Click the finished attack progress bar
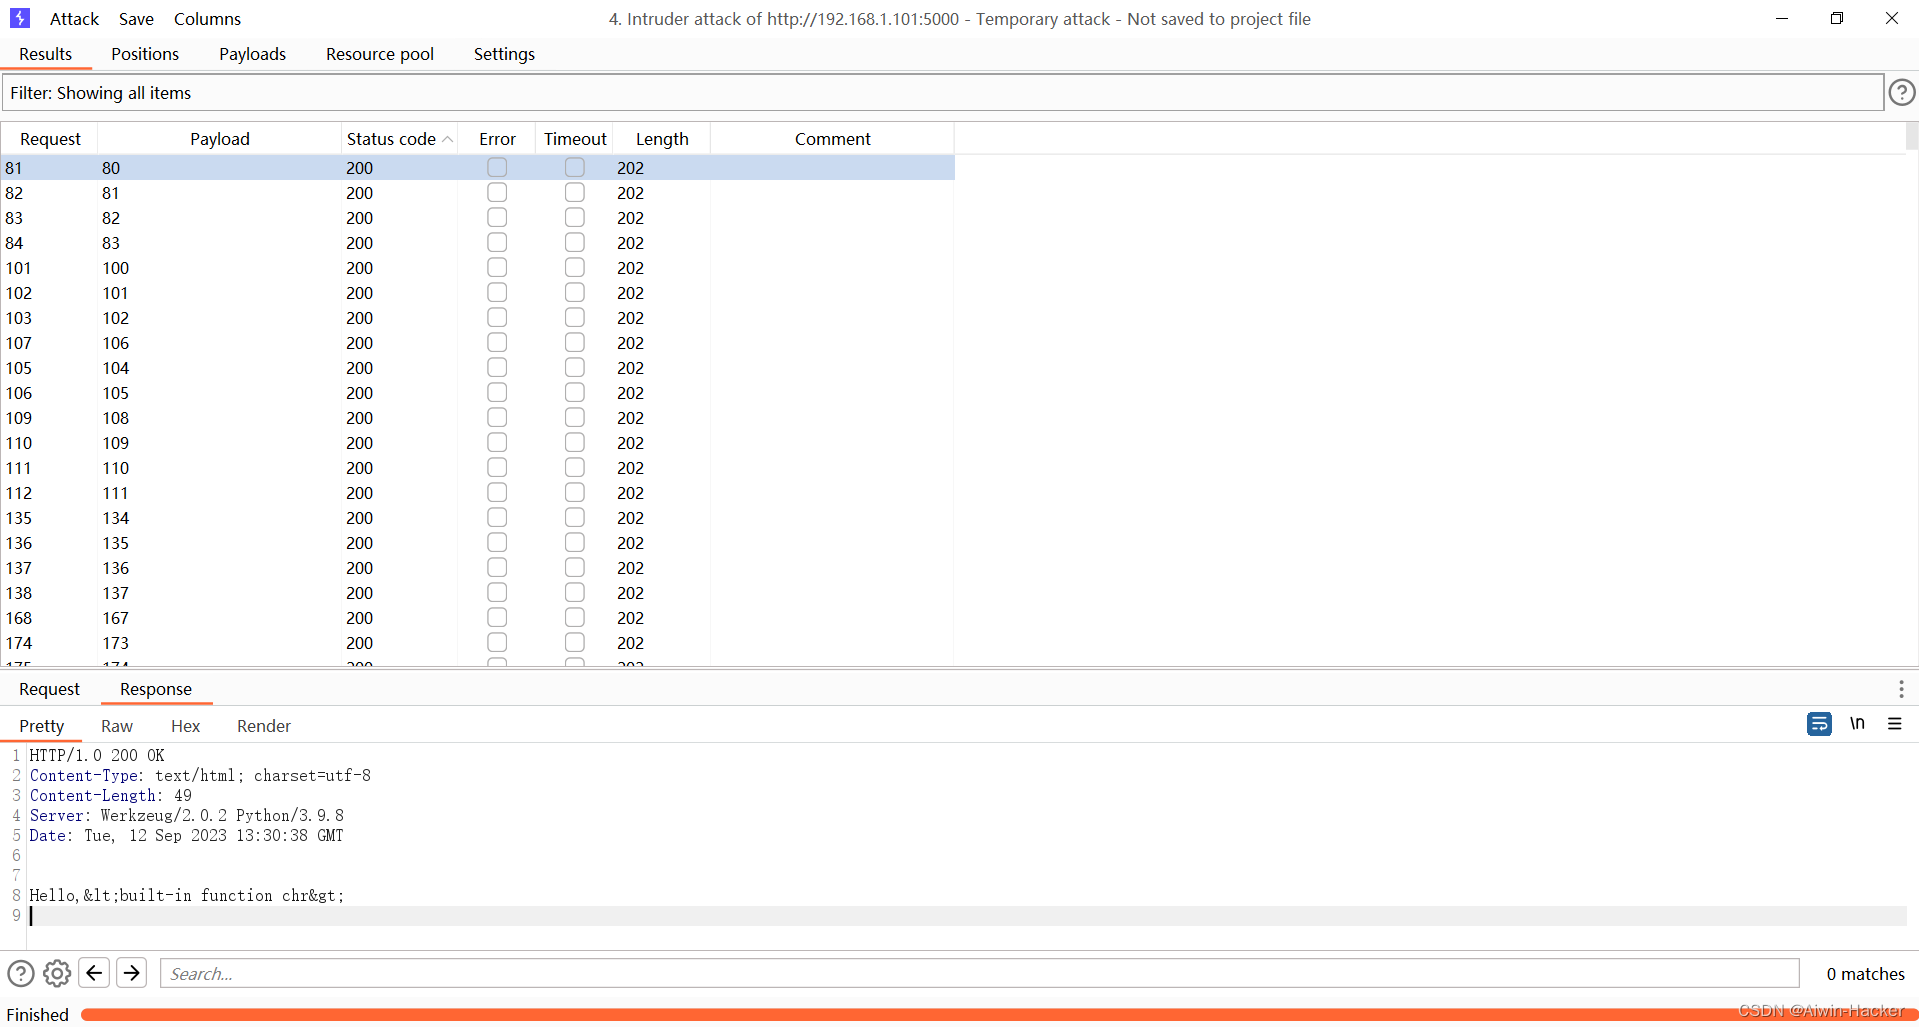The image size is (1920, 1027). (998, 1014)
